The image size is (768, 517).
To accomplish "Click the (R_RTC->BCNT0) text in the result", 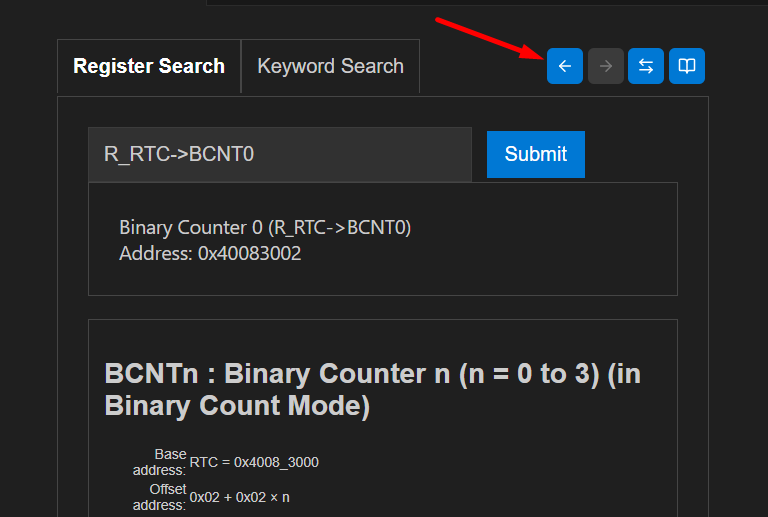I will click(339, 228).
